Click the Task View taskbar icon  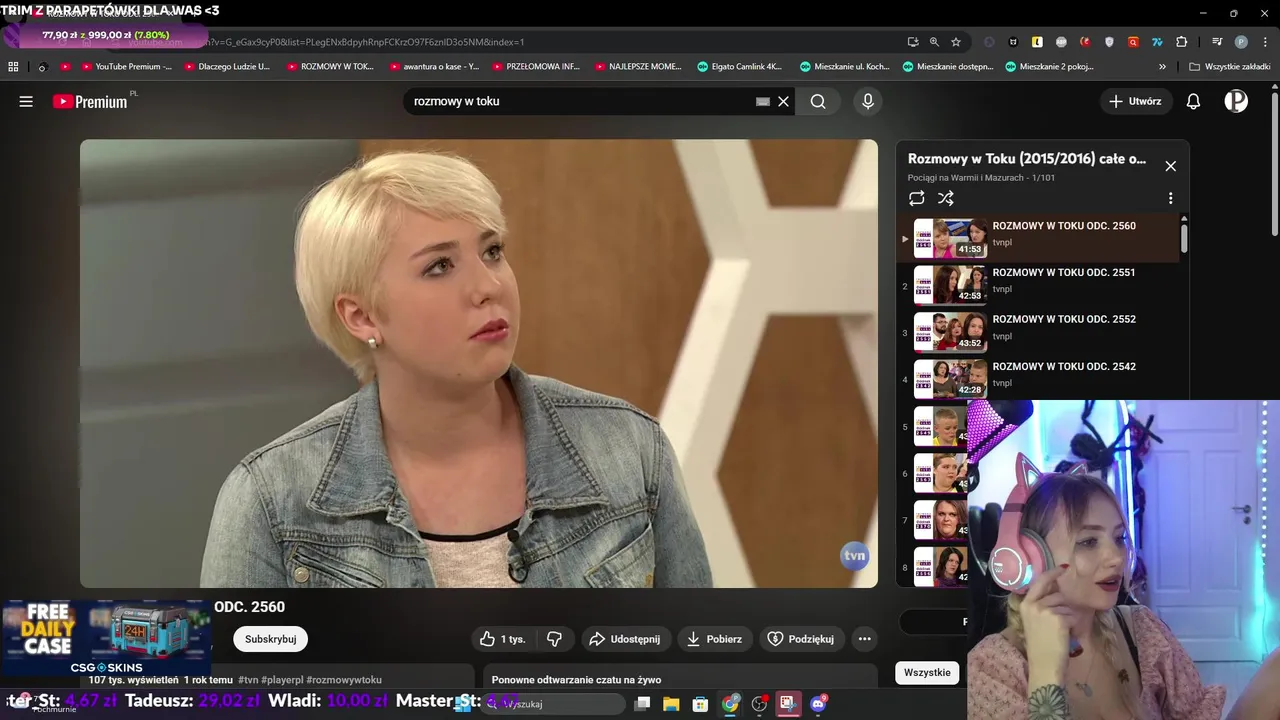point(642,704)
